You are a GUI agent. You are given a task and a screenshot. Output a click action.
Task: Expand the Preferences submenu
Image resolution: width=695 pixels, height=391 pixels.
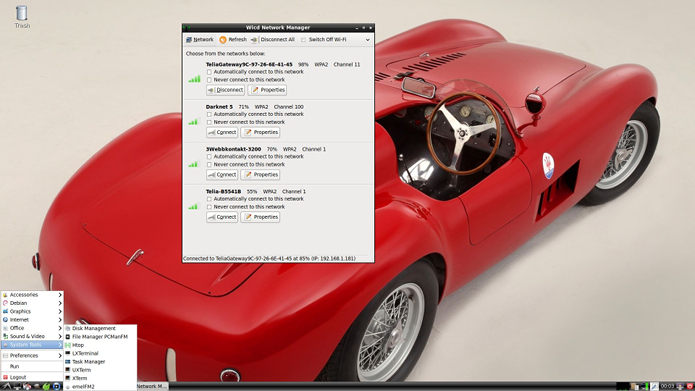tap(32, 356)
